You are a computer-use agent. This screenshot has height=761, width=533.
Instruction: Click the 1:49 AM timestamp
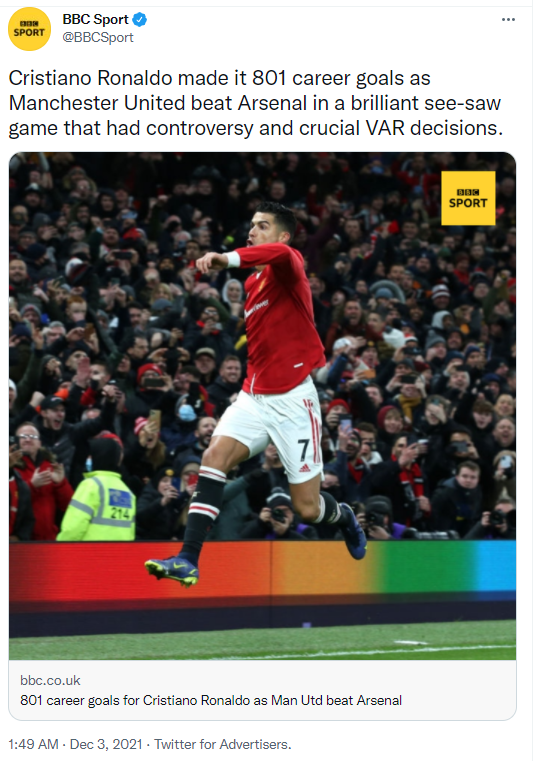tap(33, 744)
